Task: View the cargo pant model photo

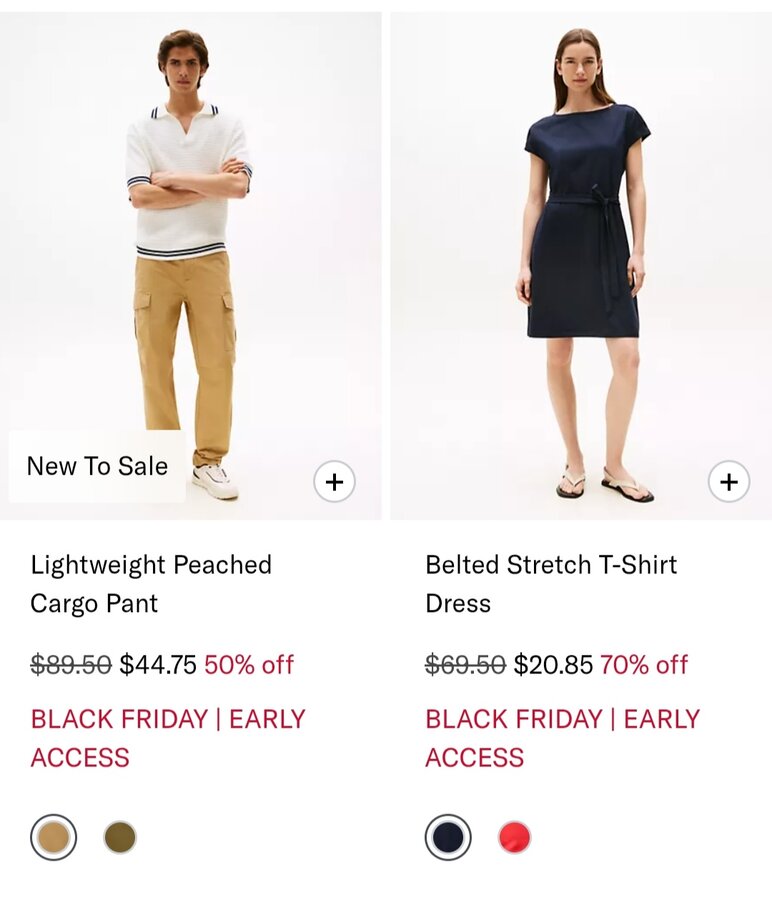Action: (x=191, y=266)
